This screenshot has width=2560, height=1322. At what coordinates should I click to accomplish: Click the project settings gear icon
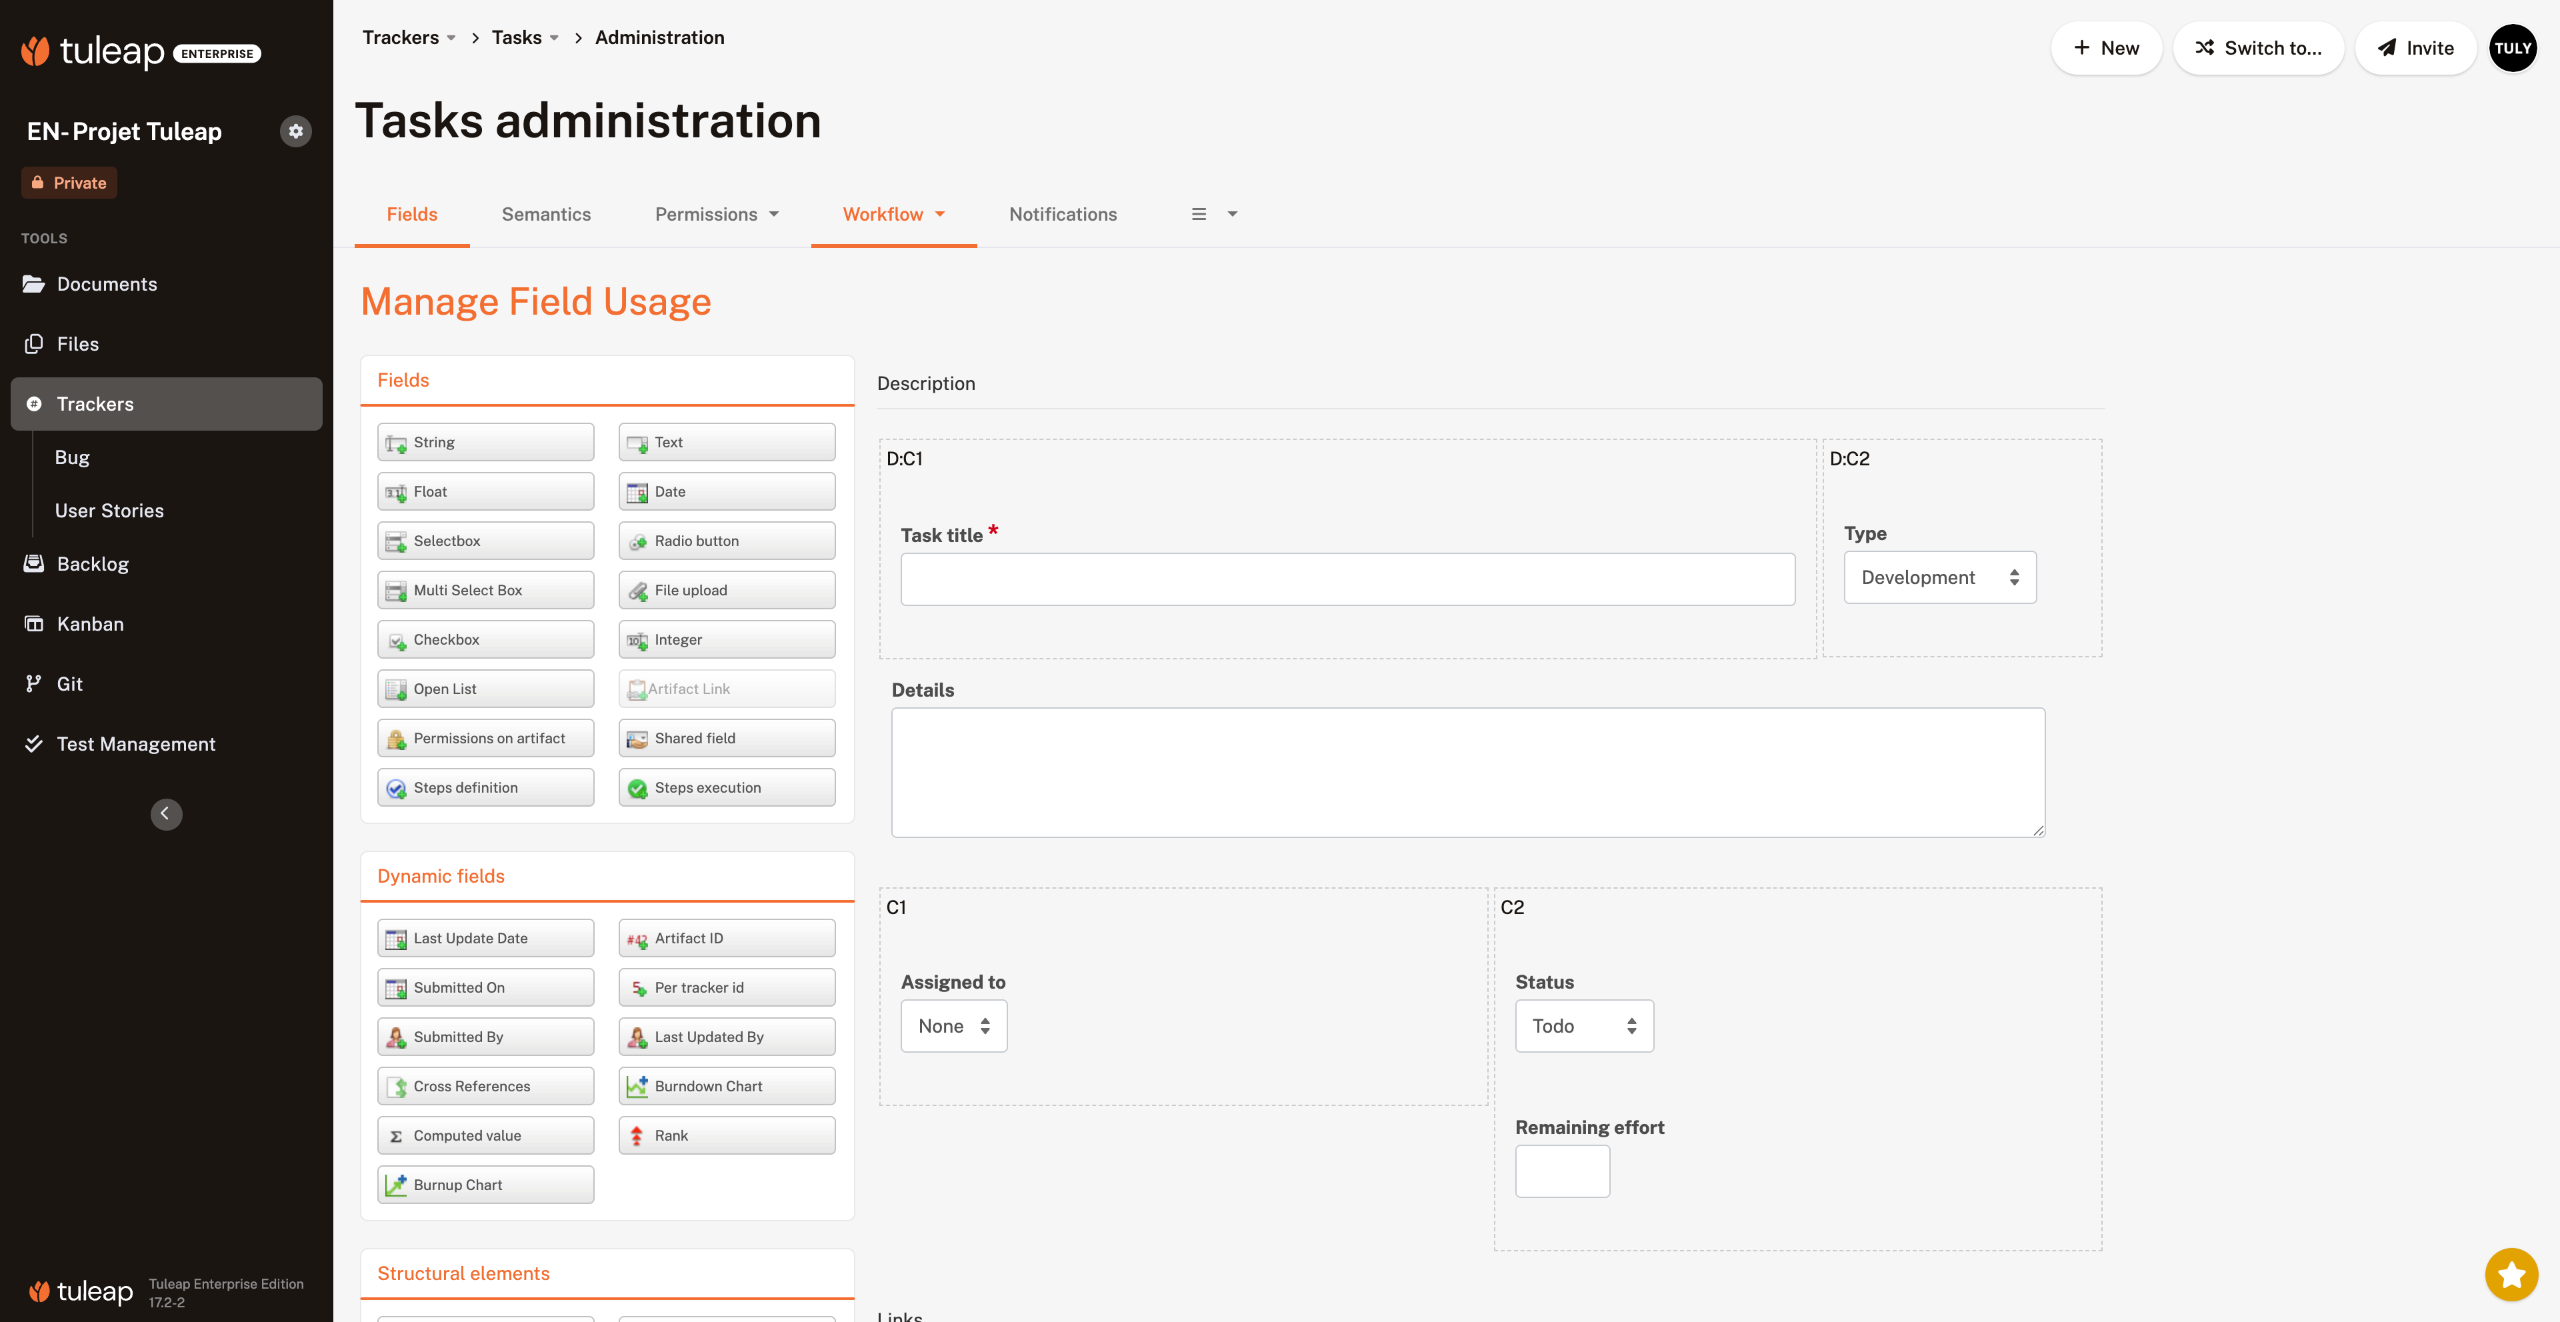coord(295,131)
